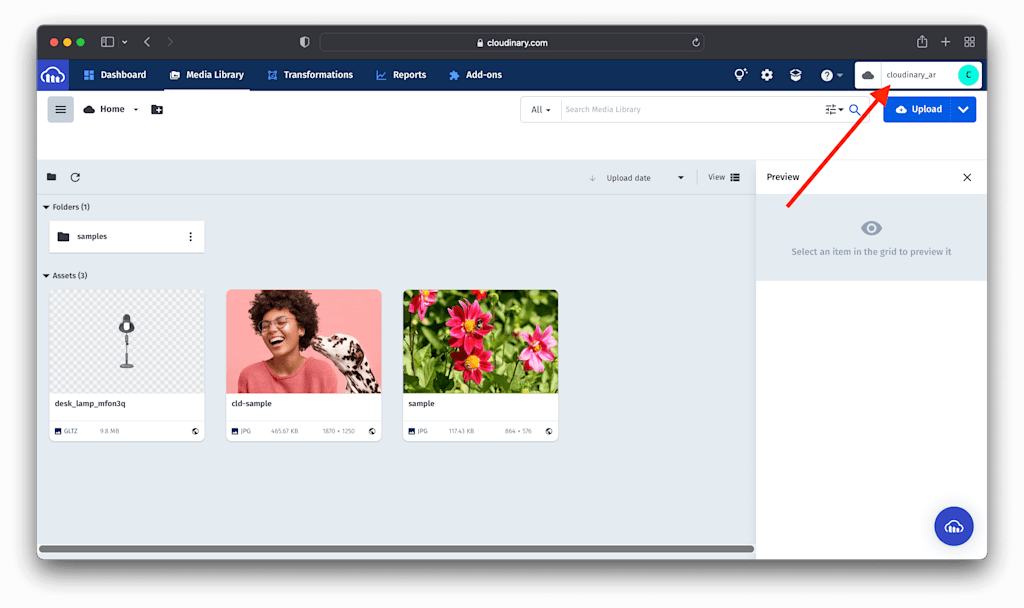Click the GLTZ type icon on desk_lamp card

coord(58,431)
